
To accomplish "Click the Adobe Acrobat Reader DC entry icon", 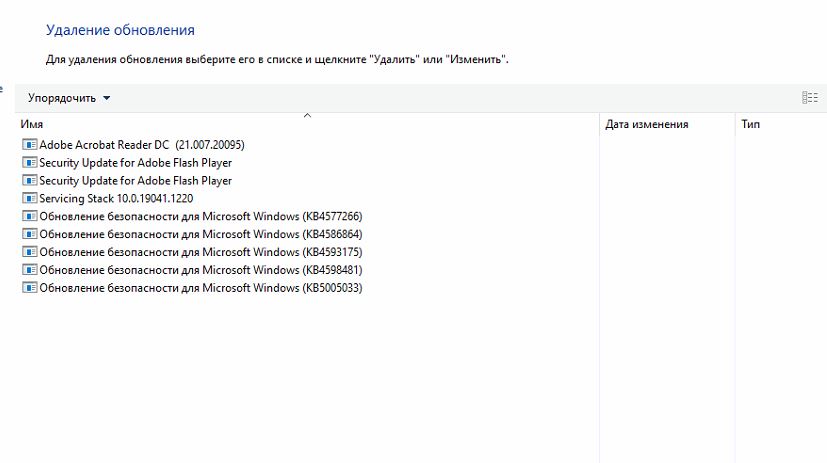I will [29, 145].
